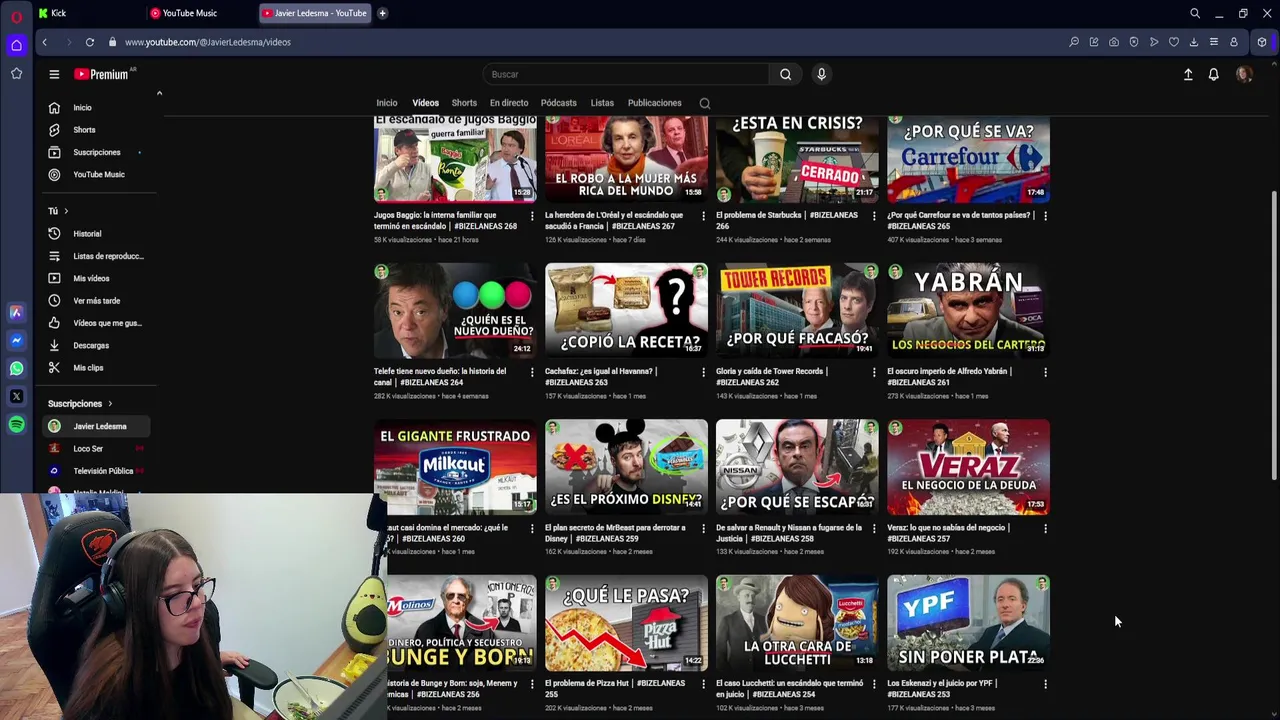Reload the page
1280x720 pixels.
(90, 42)
